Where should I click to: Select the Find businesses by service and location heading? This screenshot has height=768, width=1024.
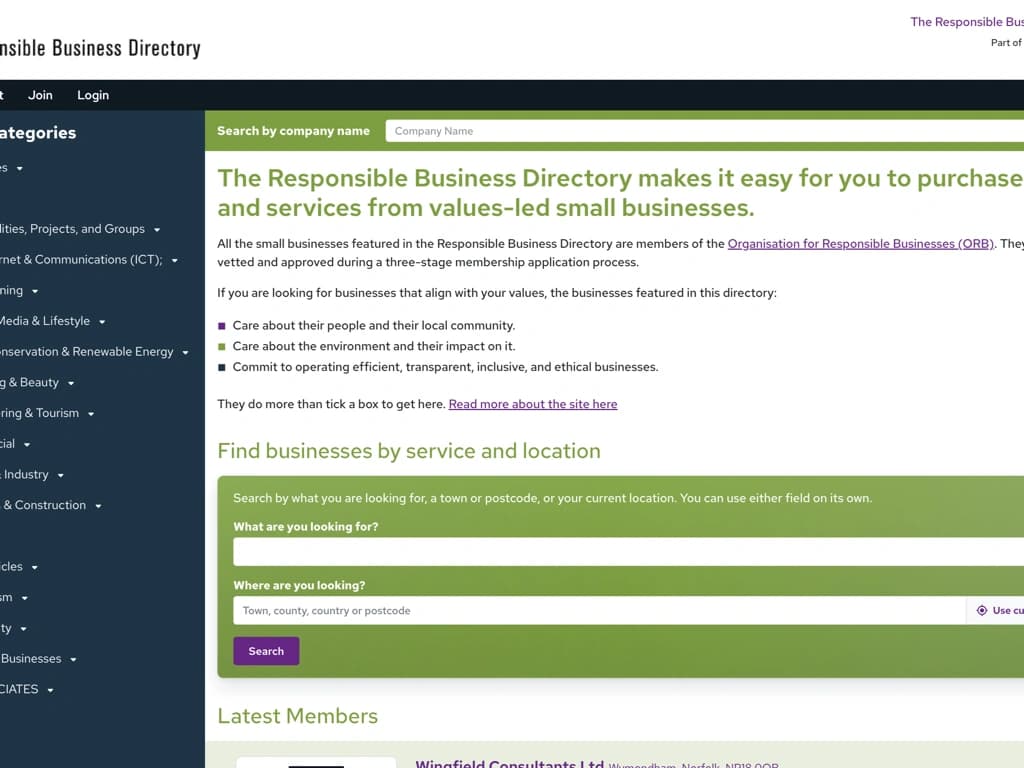[409, 451]
